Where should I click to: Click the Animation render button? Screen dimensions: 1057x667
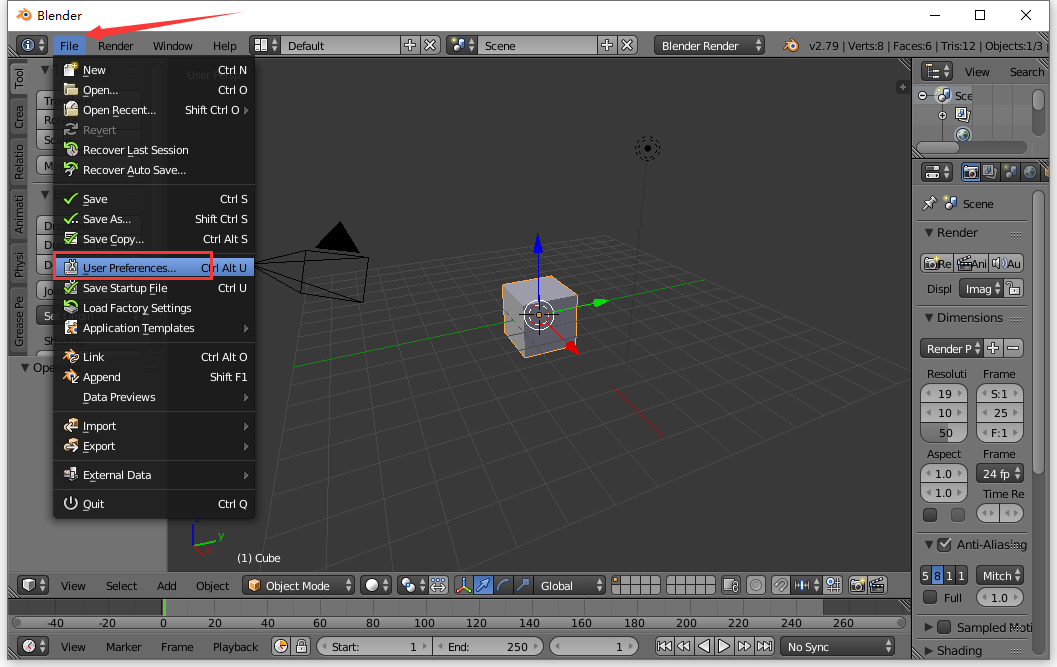(x=971, y=263)
